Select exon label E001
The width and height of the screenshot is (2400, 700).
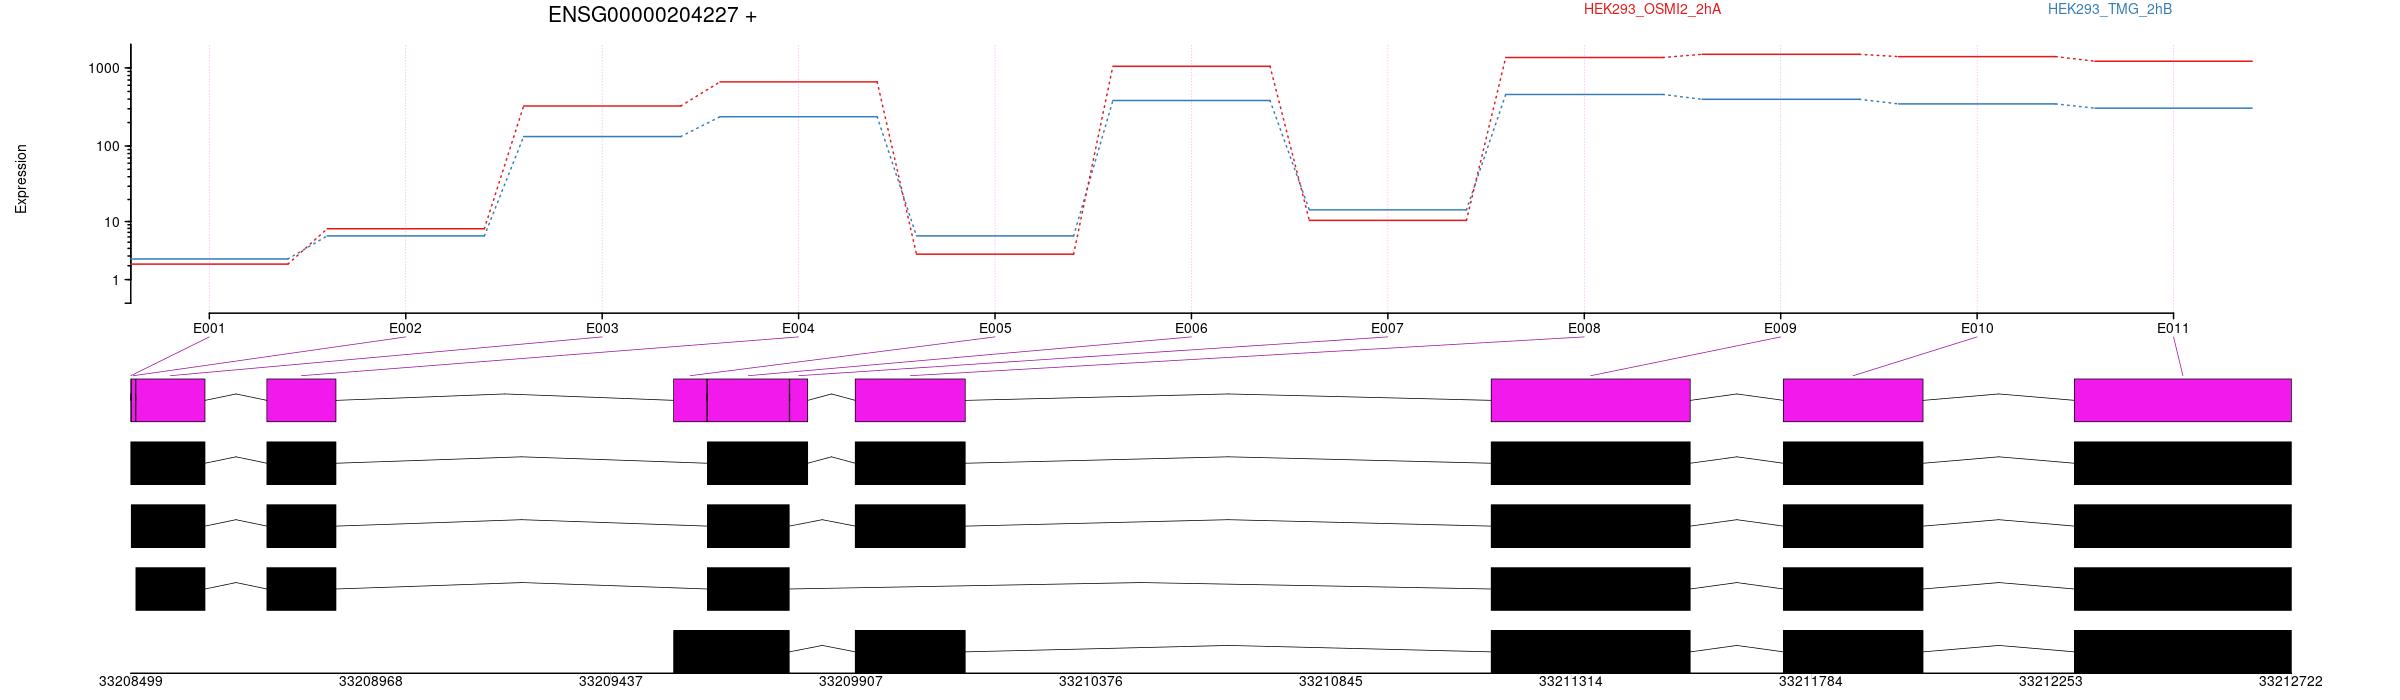pyautogui.click(x=209, y=328)
